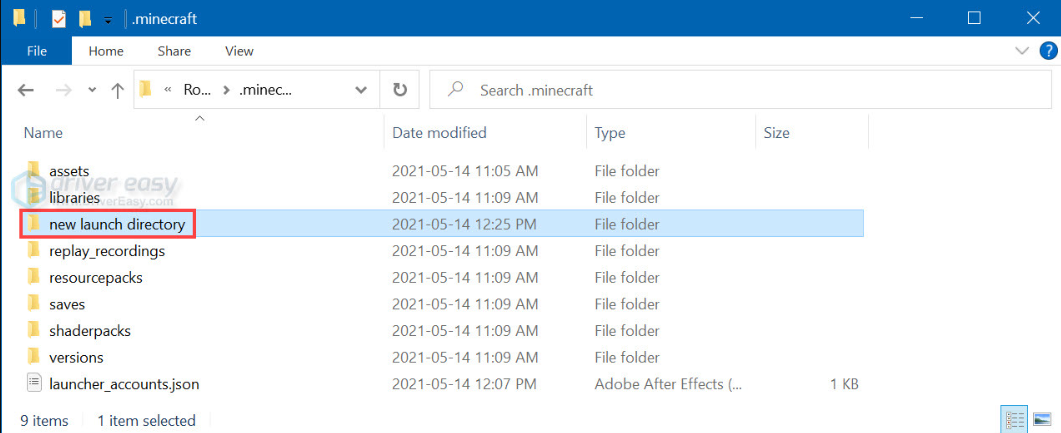This screenshot has width=1061, height=433.
Task: Click the title bar folder icon
Action: 20,18
